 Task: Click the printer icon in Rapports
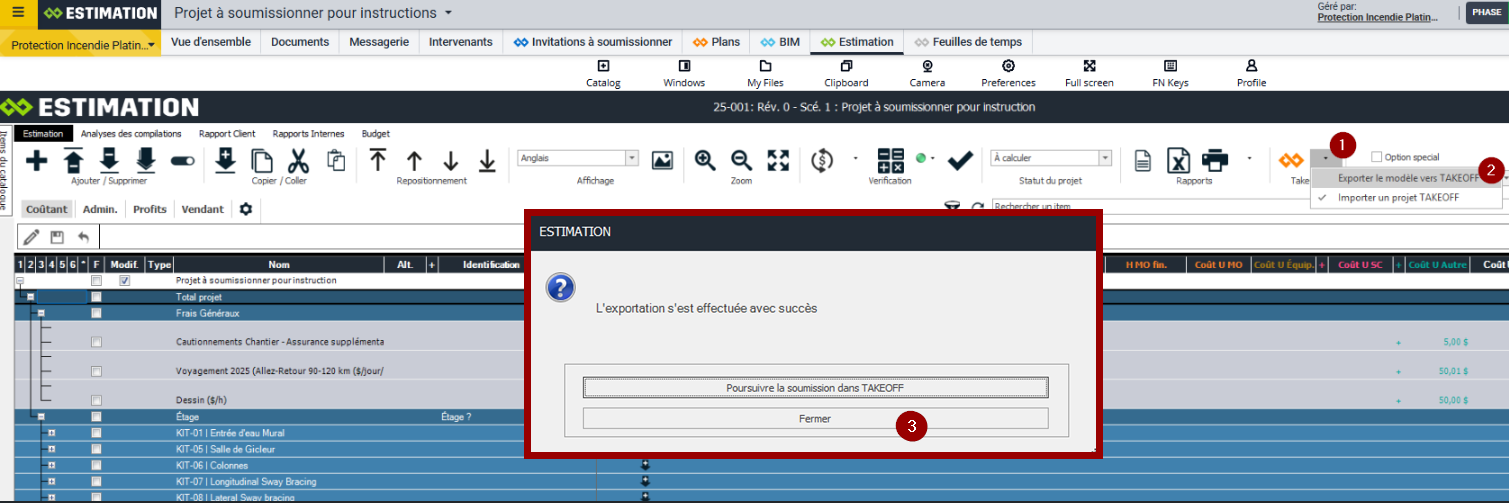click(1215, 160)
